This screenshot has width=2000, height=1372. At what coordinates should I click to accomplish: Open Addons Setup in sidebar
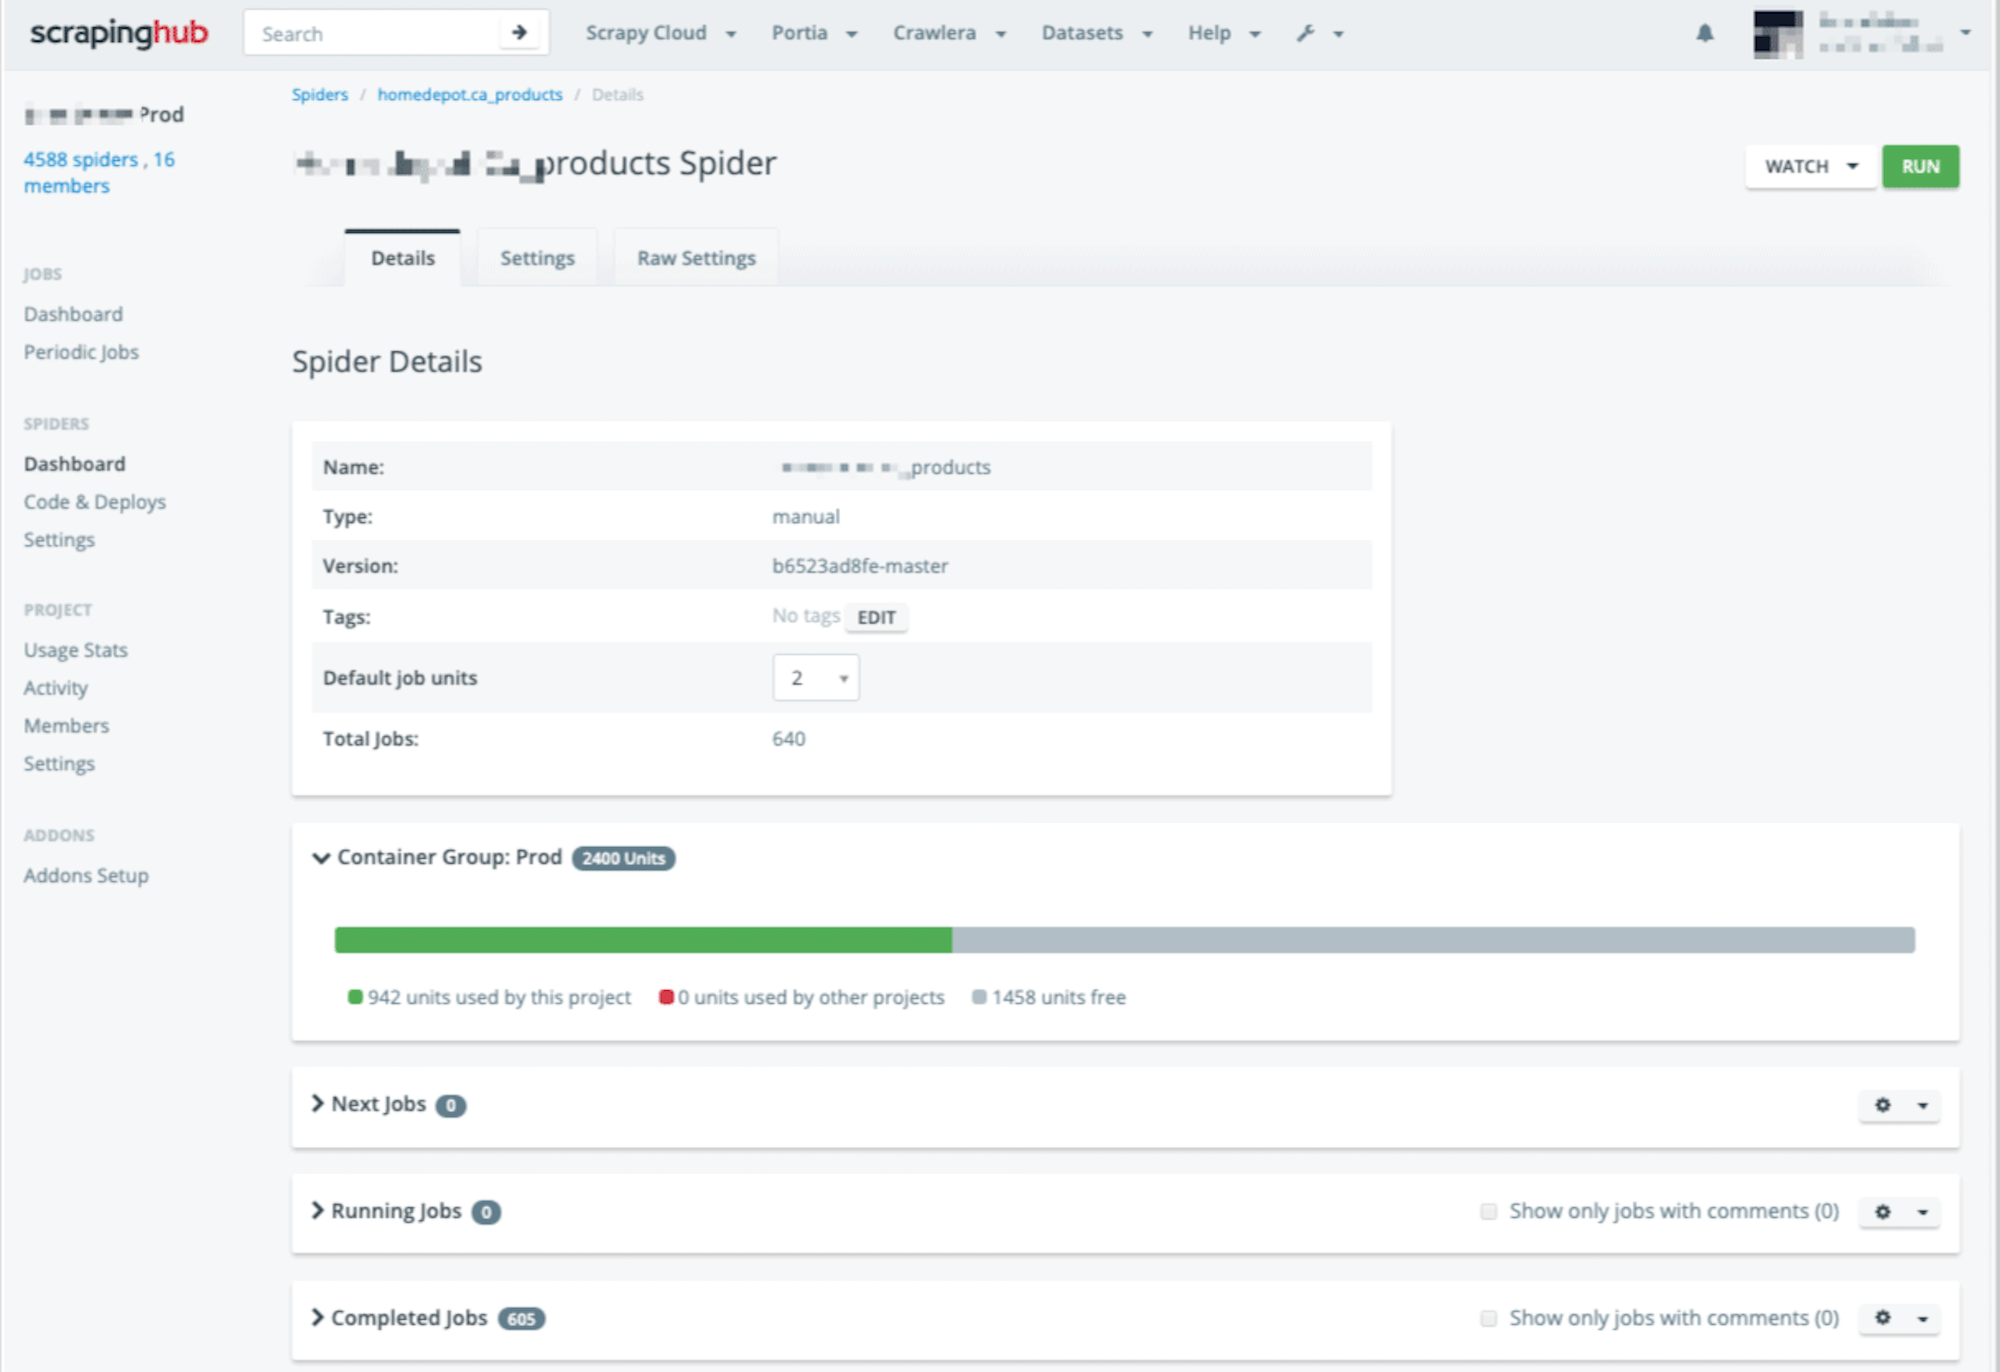[86, 876]
